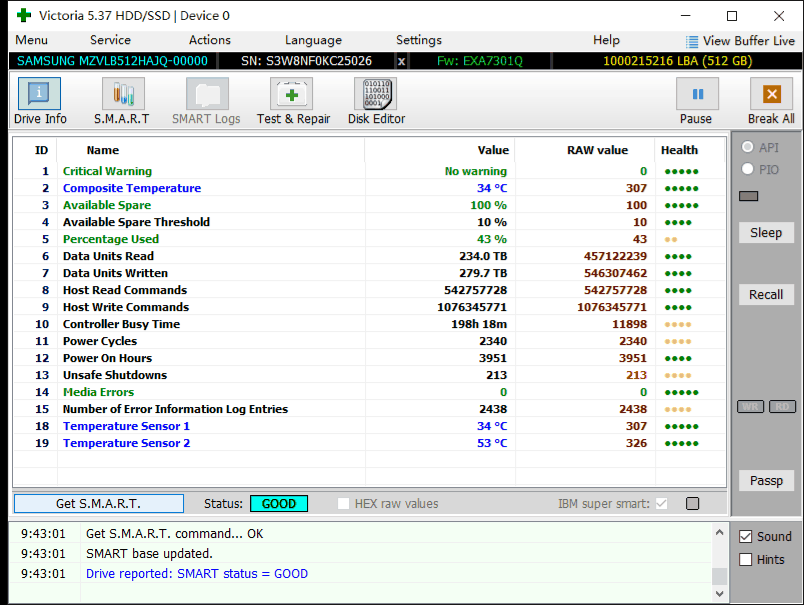Click the green cross Victoria app icon

click(24, 15)
